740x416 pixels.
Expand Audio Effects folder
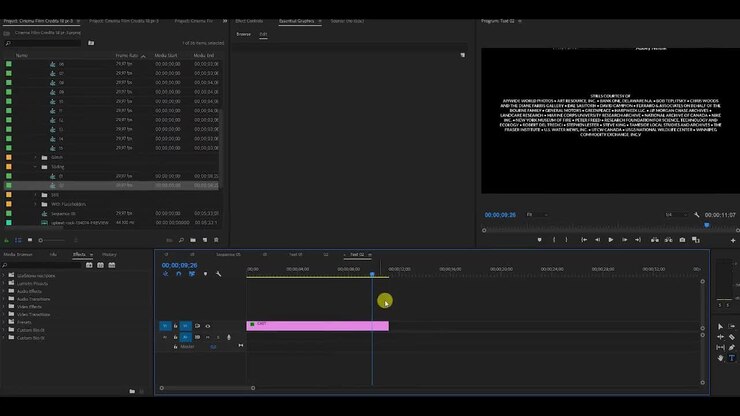pos(4,291)
